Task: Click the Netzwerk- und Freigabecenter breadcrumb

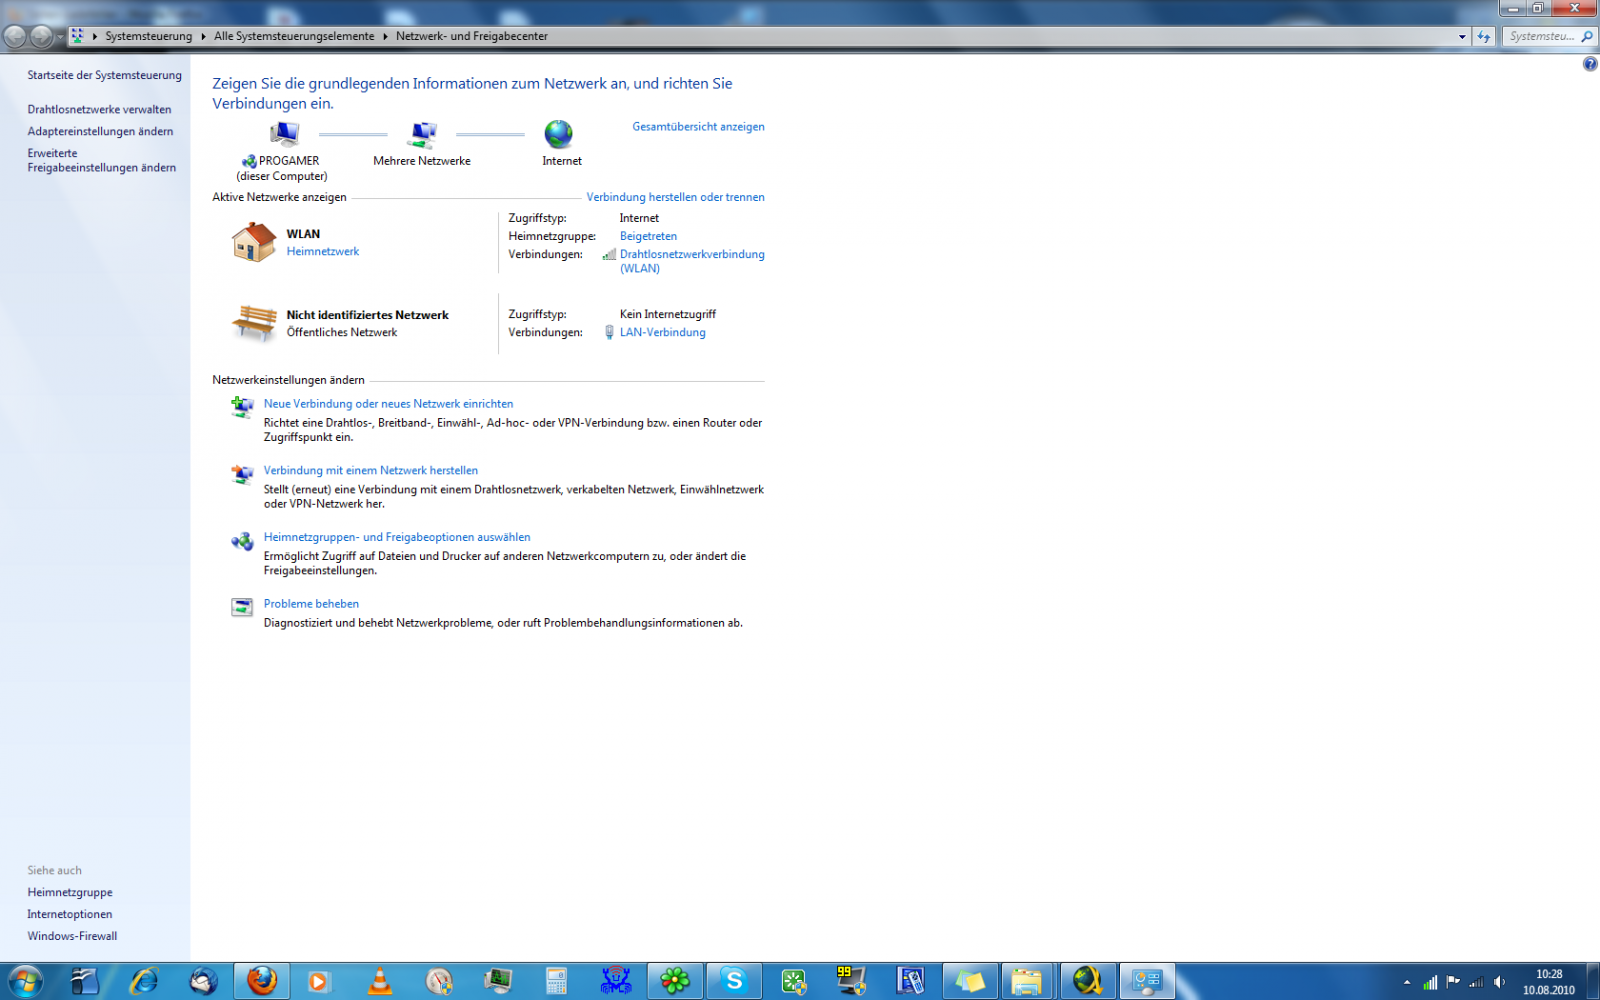Action: [472, 36]
